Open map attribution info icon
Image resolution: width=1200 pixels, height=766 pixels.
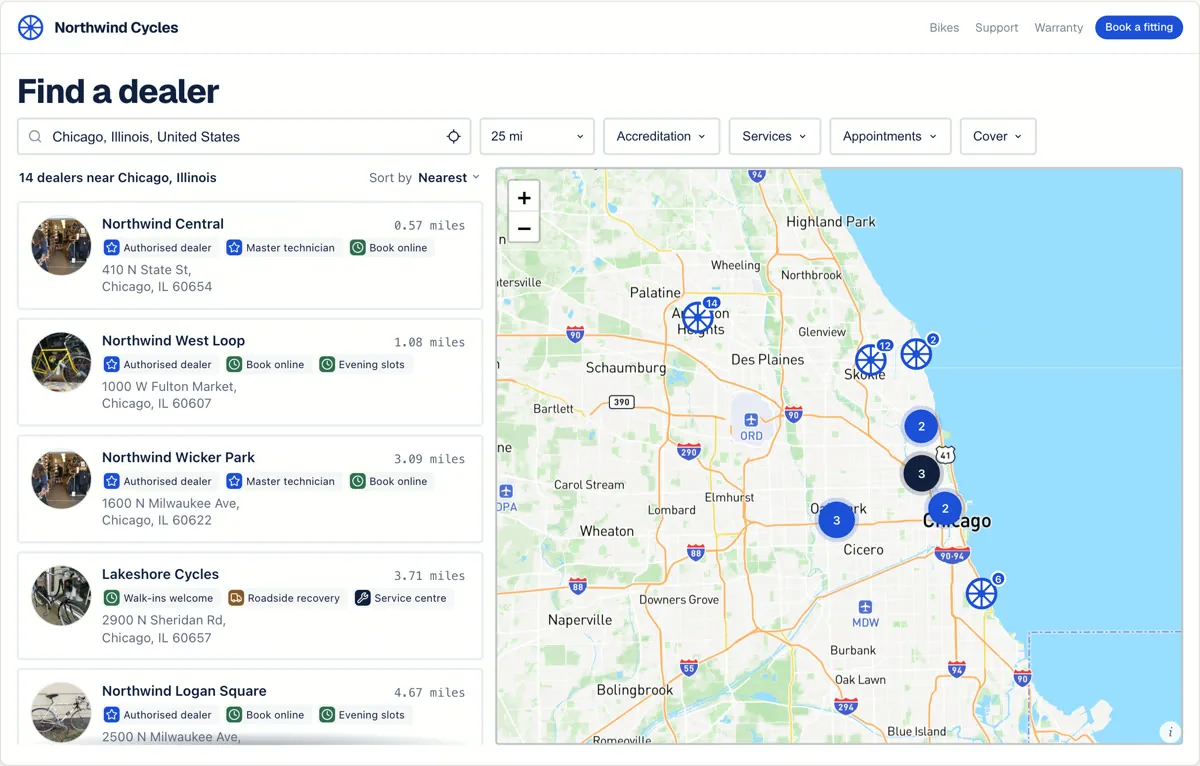1169,732
